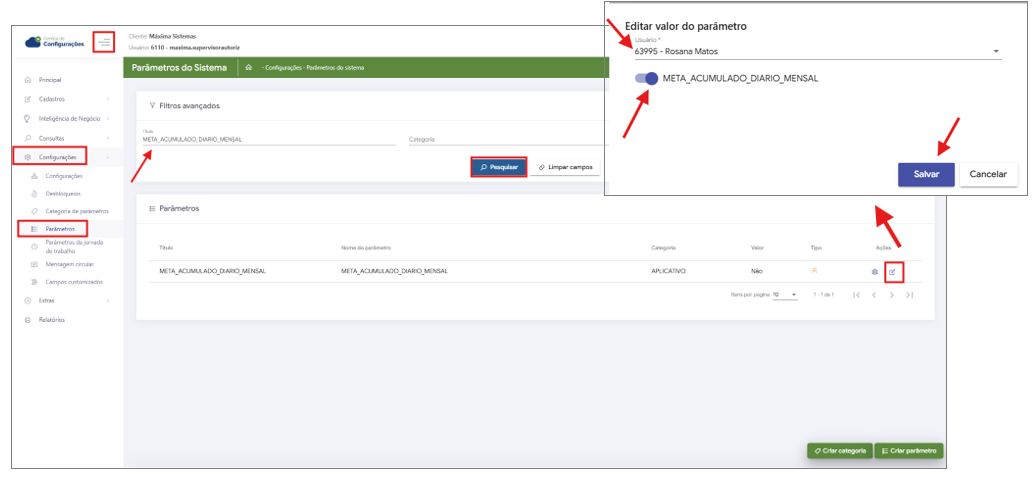Viewport: 1036px width, 481px height.
Task: Click the gear action icon for META_ACUMULADO_DIARIO_MENSAL row
Action: pyautogui.click(x=874, y=272)
